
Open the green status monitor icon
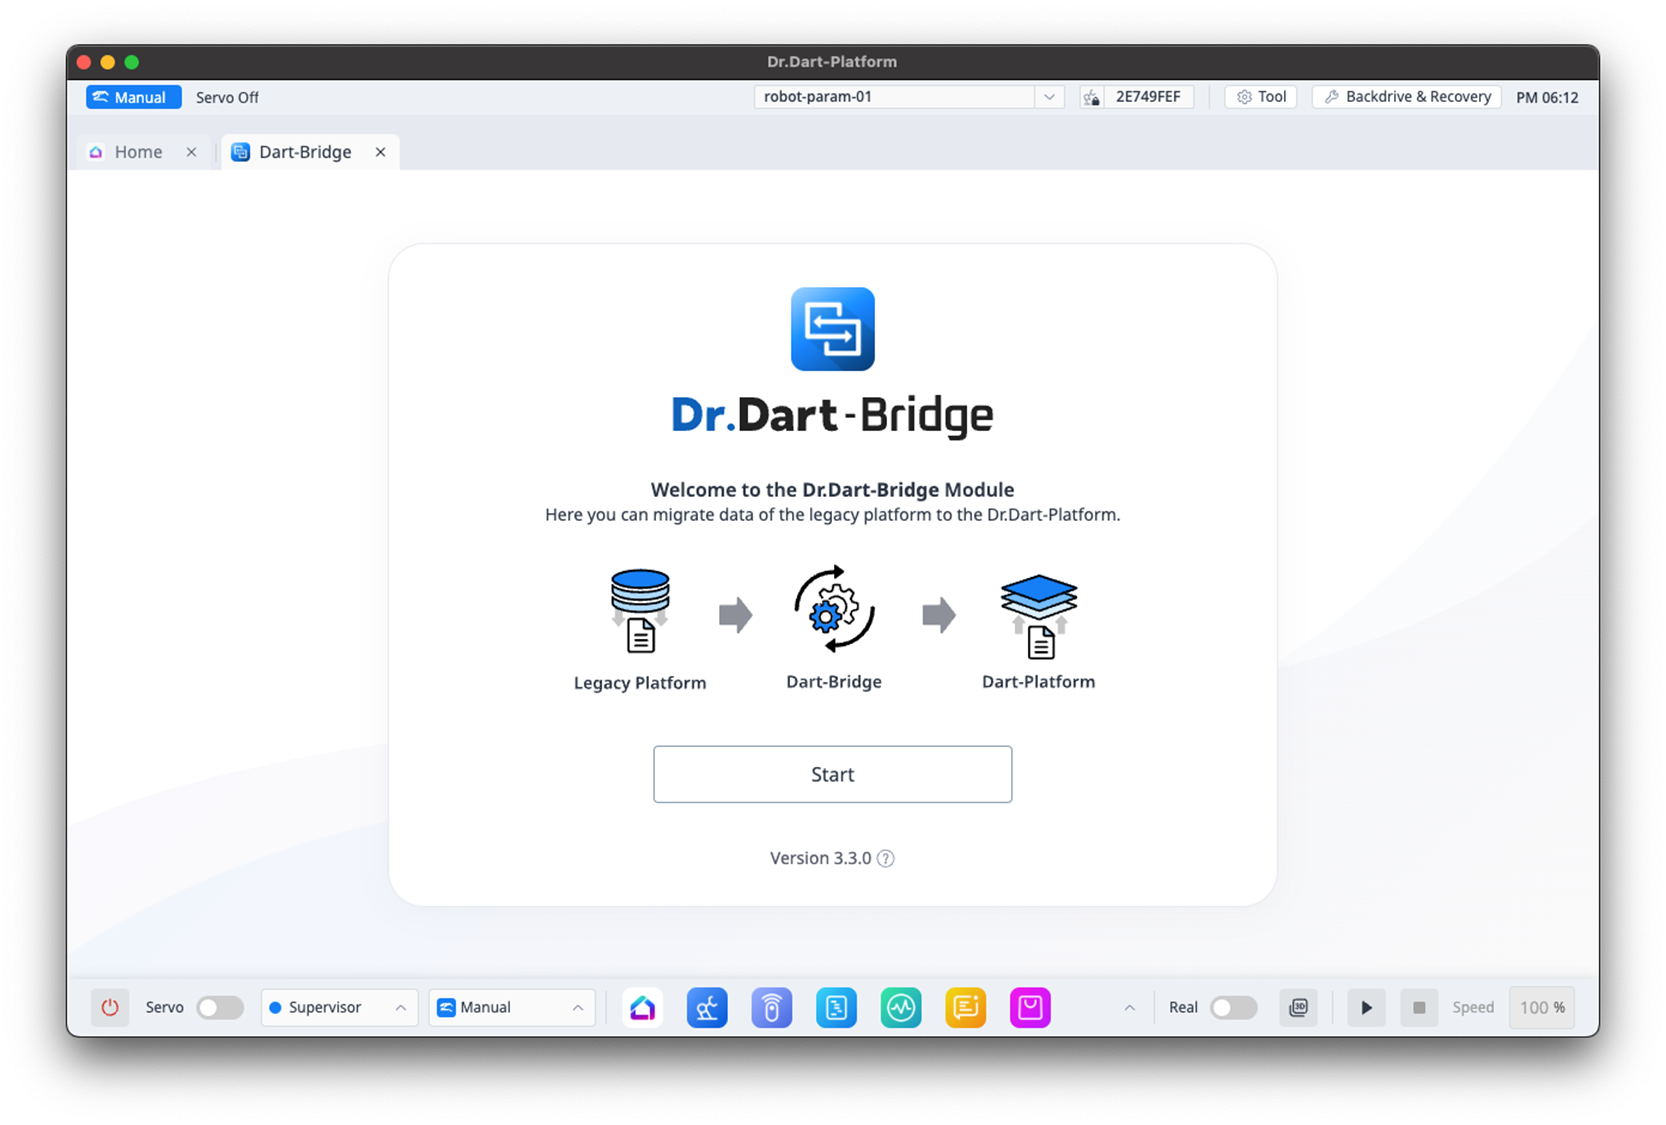pyautogui.click(x=901, y=1007)
